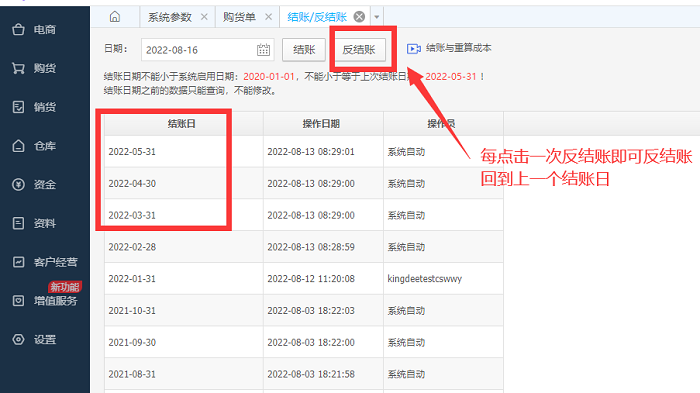
Task: Close the 系统参数 tab
Action: tap(204, 17)
